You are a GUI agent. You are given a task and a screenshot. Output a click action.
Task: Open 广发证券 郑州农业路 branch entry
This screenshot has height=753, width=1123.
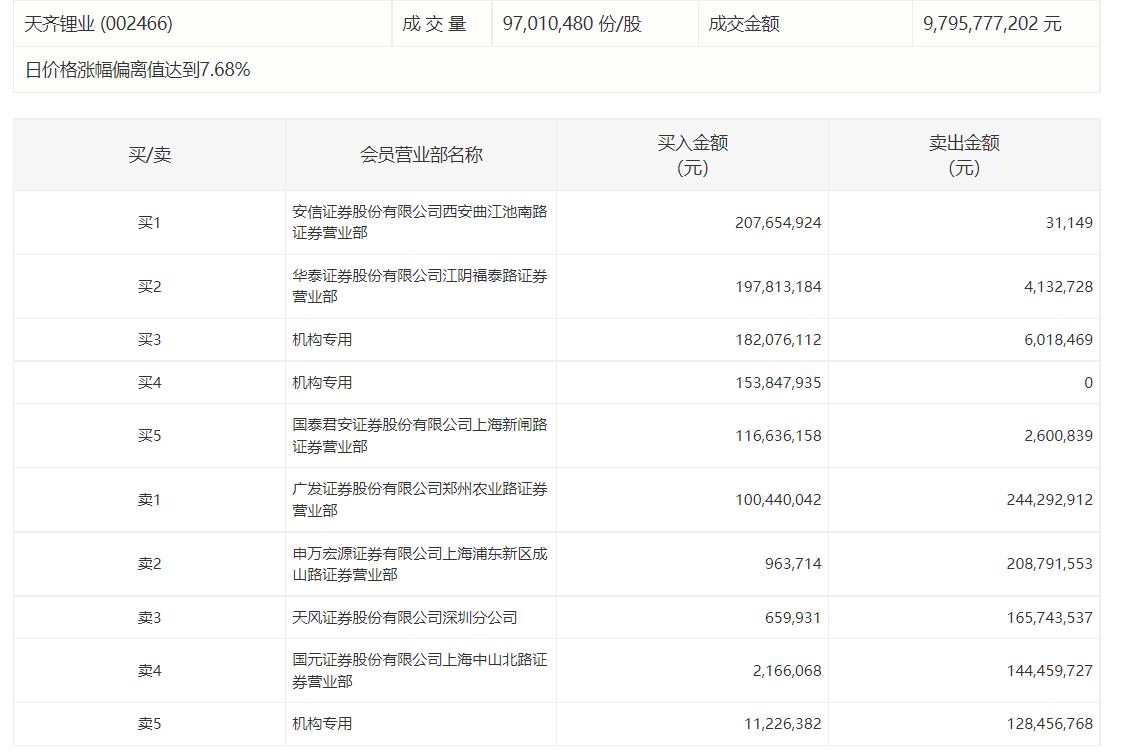tap(419, 499)
